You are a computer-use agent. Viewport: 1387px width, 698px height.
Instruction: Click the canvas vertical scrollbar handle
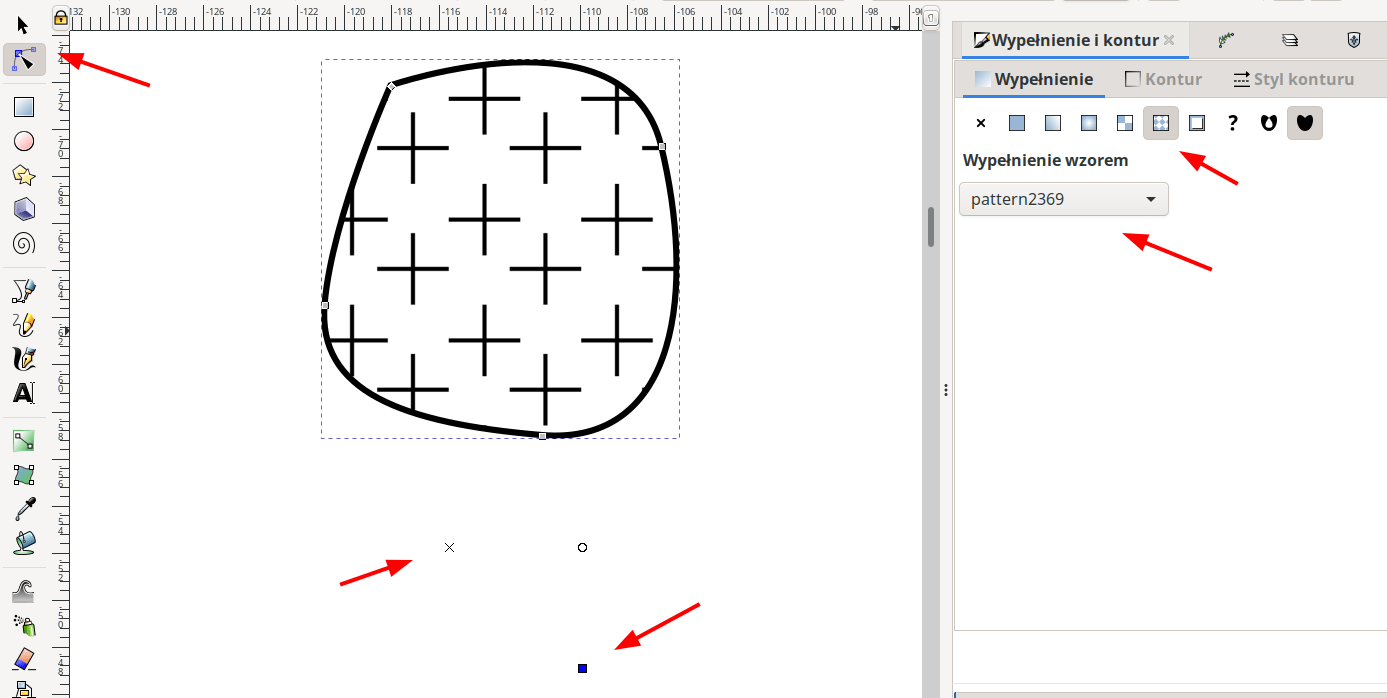[x=931, y=226]
